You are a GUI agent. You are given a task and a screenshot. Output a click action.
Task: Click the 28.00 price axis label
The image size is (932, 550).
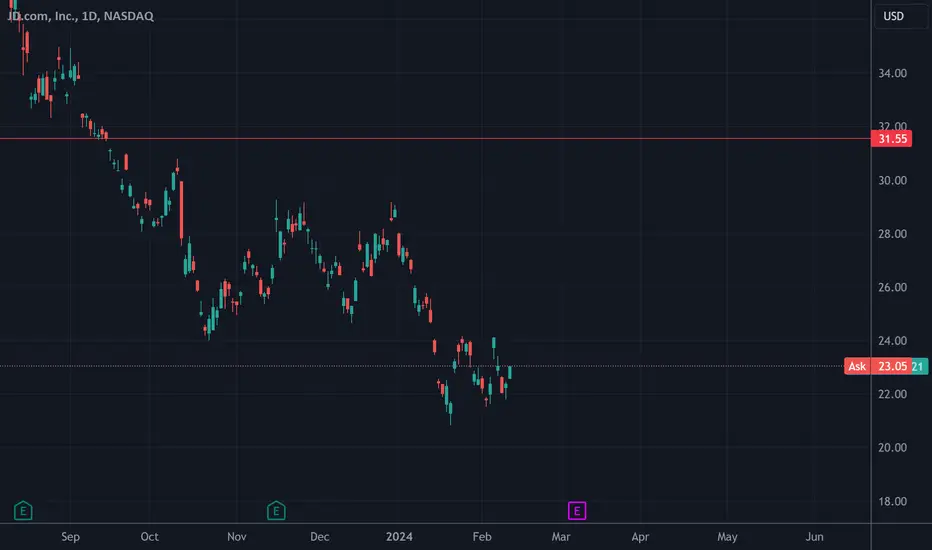(x=892, y=234)
